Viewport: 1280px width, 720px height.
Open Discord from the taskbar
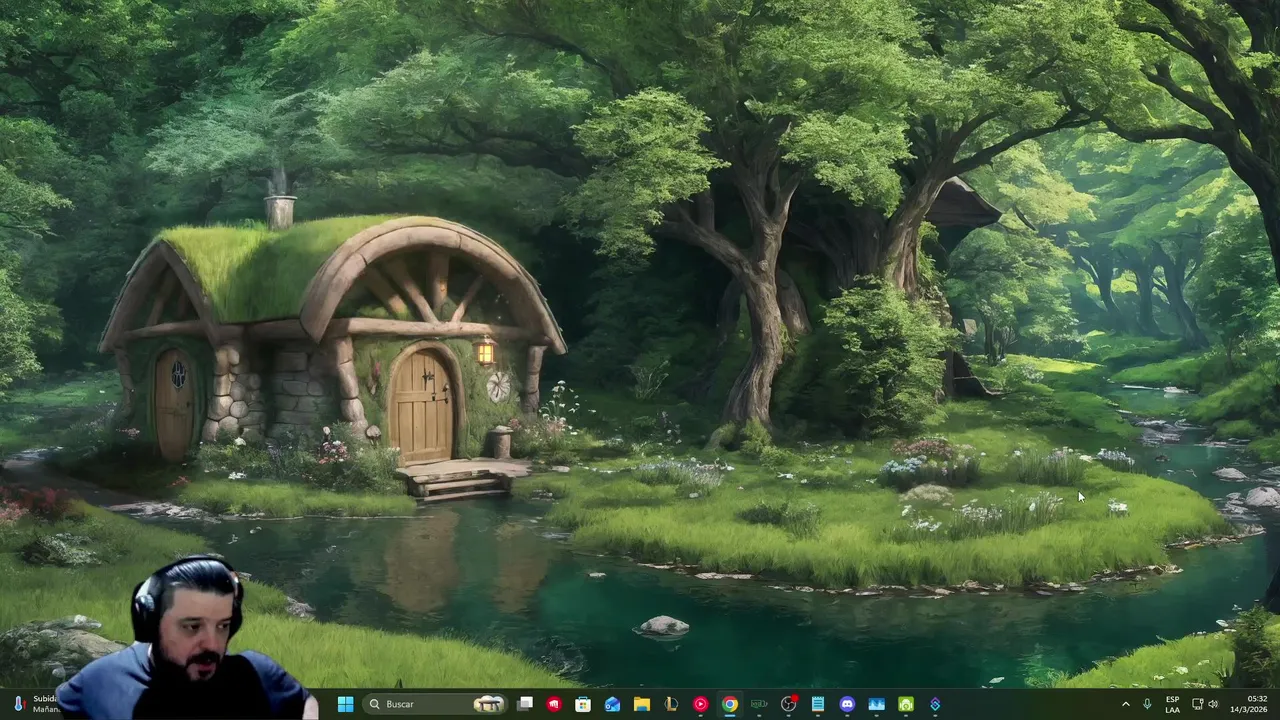click(847, 704)
